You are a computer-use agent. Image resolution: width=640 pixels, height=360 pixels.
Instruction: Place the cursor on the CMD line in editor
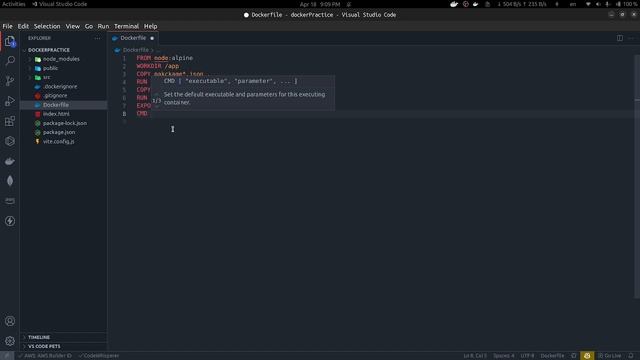[142, 114]
